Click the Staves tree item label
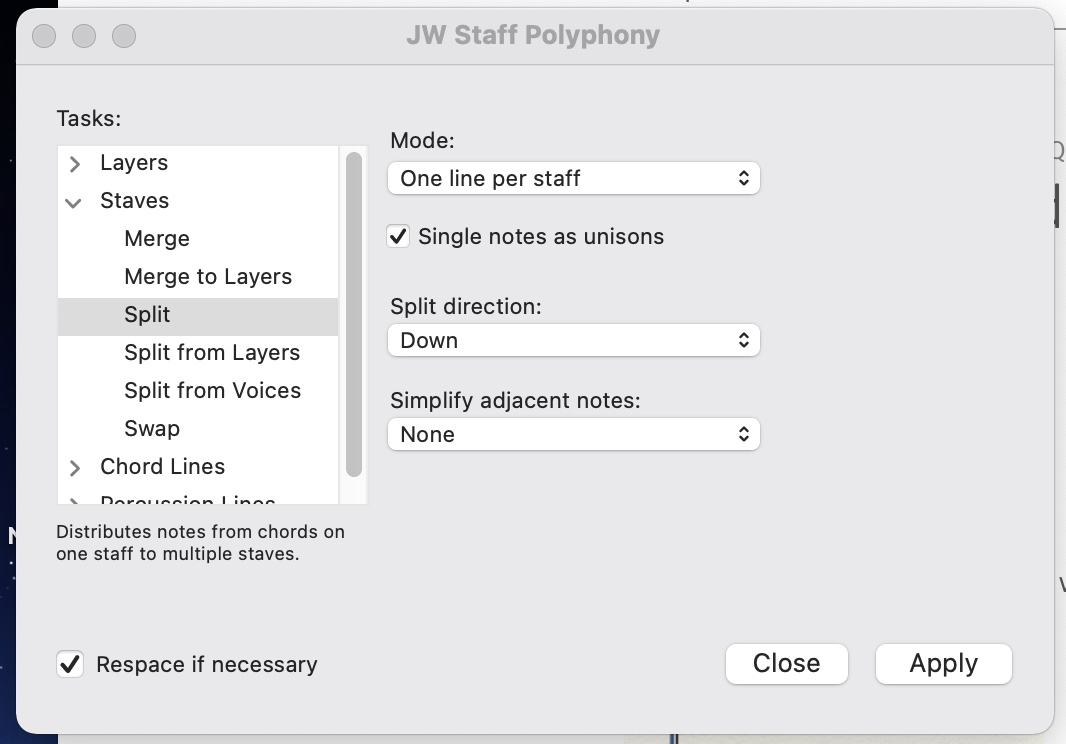The image size is (1066, 744). pyautogui.click(x=134, y=201)
